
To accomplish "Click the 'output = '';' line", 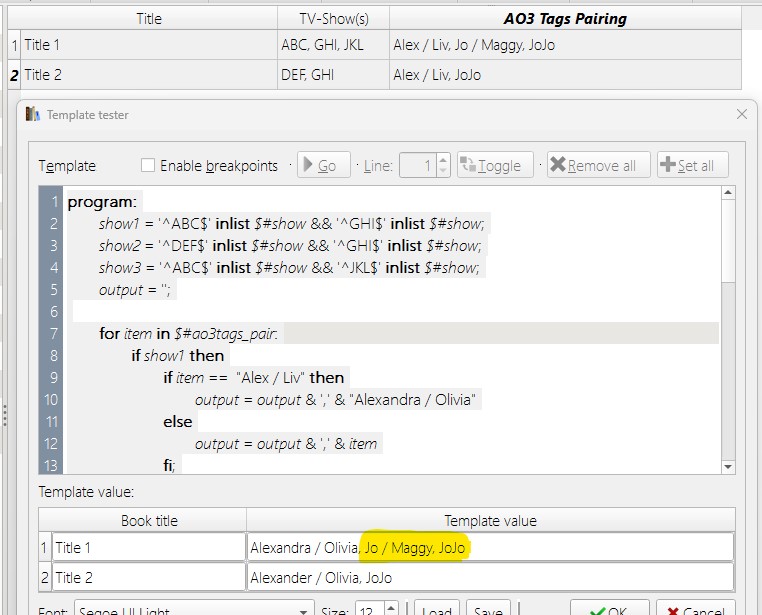I will (x=135, y=290).
